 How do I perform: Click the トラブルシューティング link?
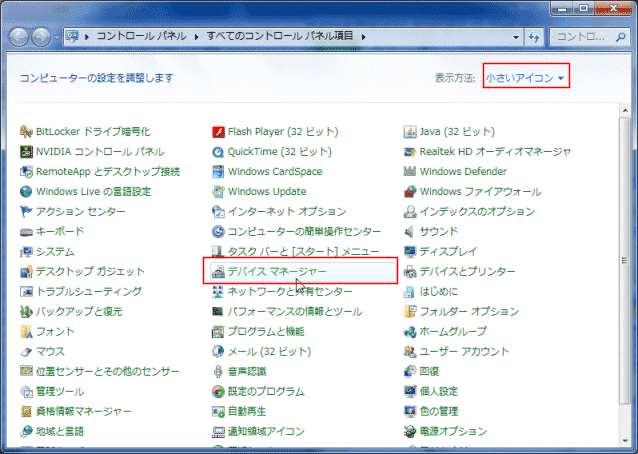coord(89,292)
